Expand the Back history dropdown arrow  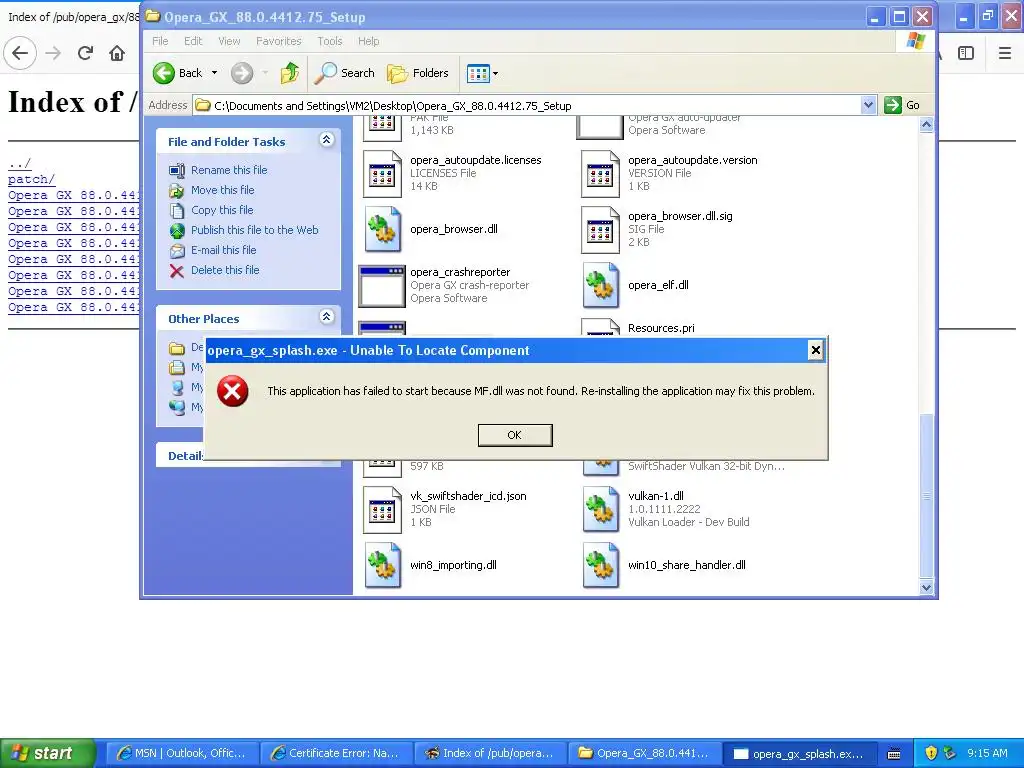tap(214, 73)
